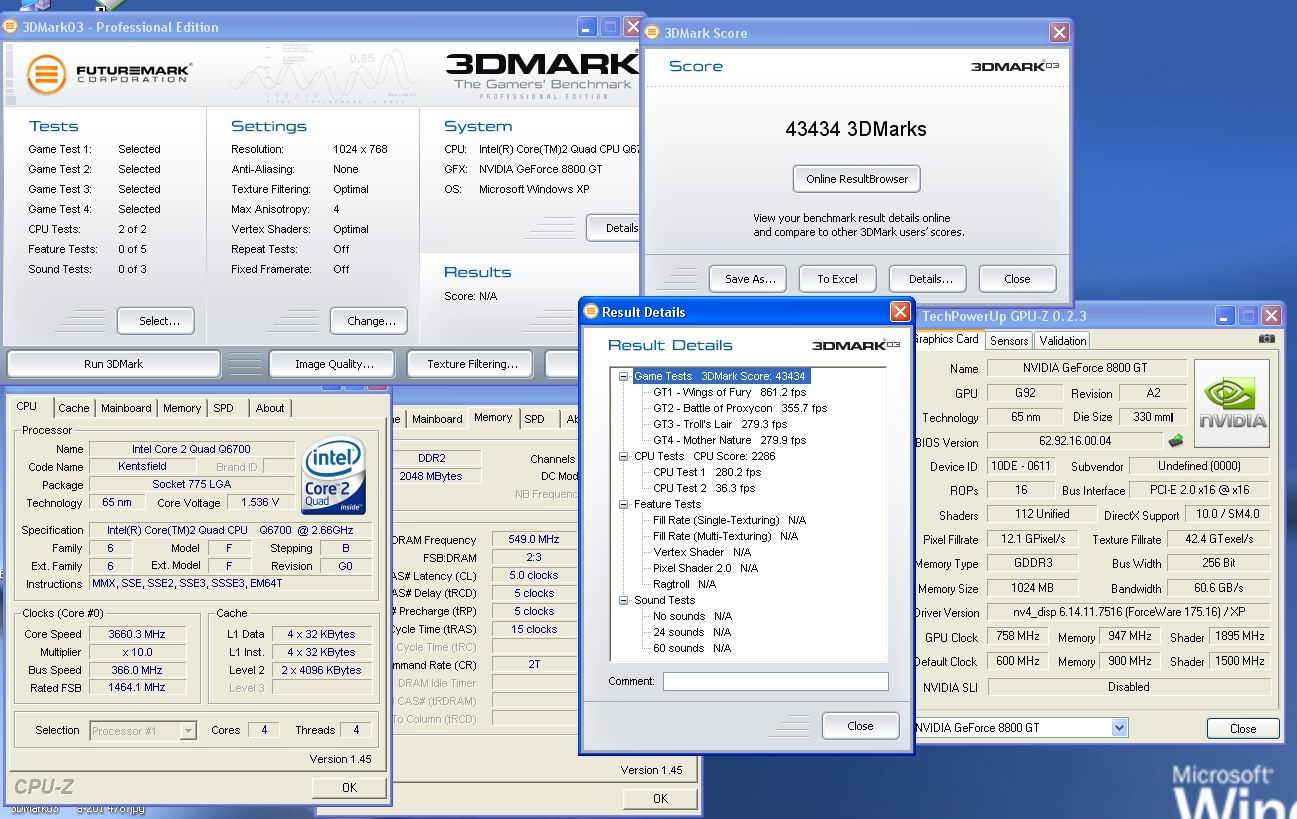
Task: Click the NVIDIA SLI Disabled field
Action: pos(1129,687)
